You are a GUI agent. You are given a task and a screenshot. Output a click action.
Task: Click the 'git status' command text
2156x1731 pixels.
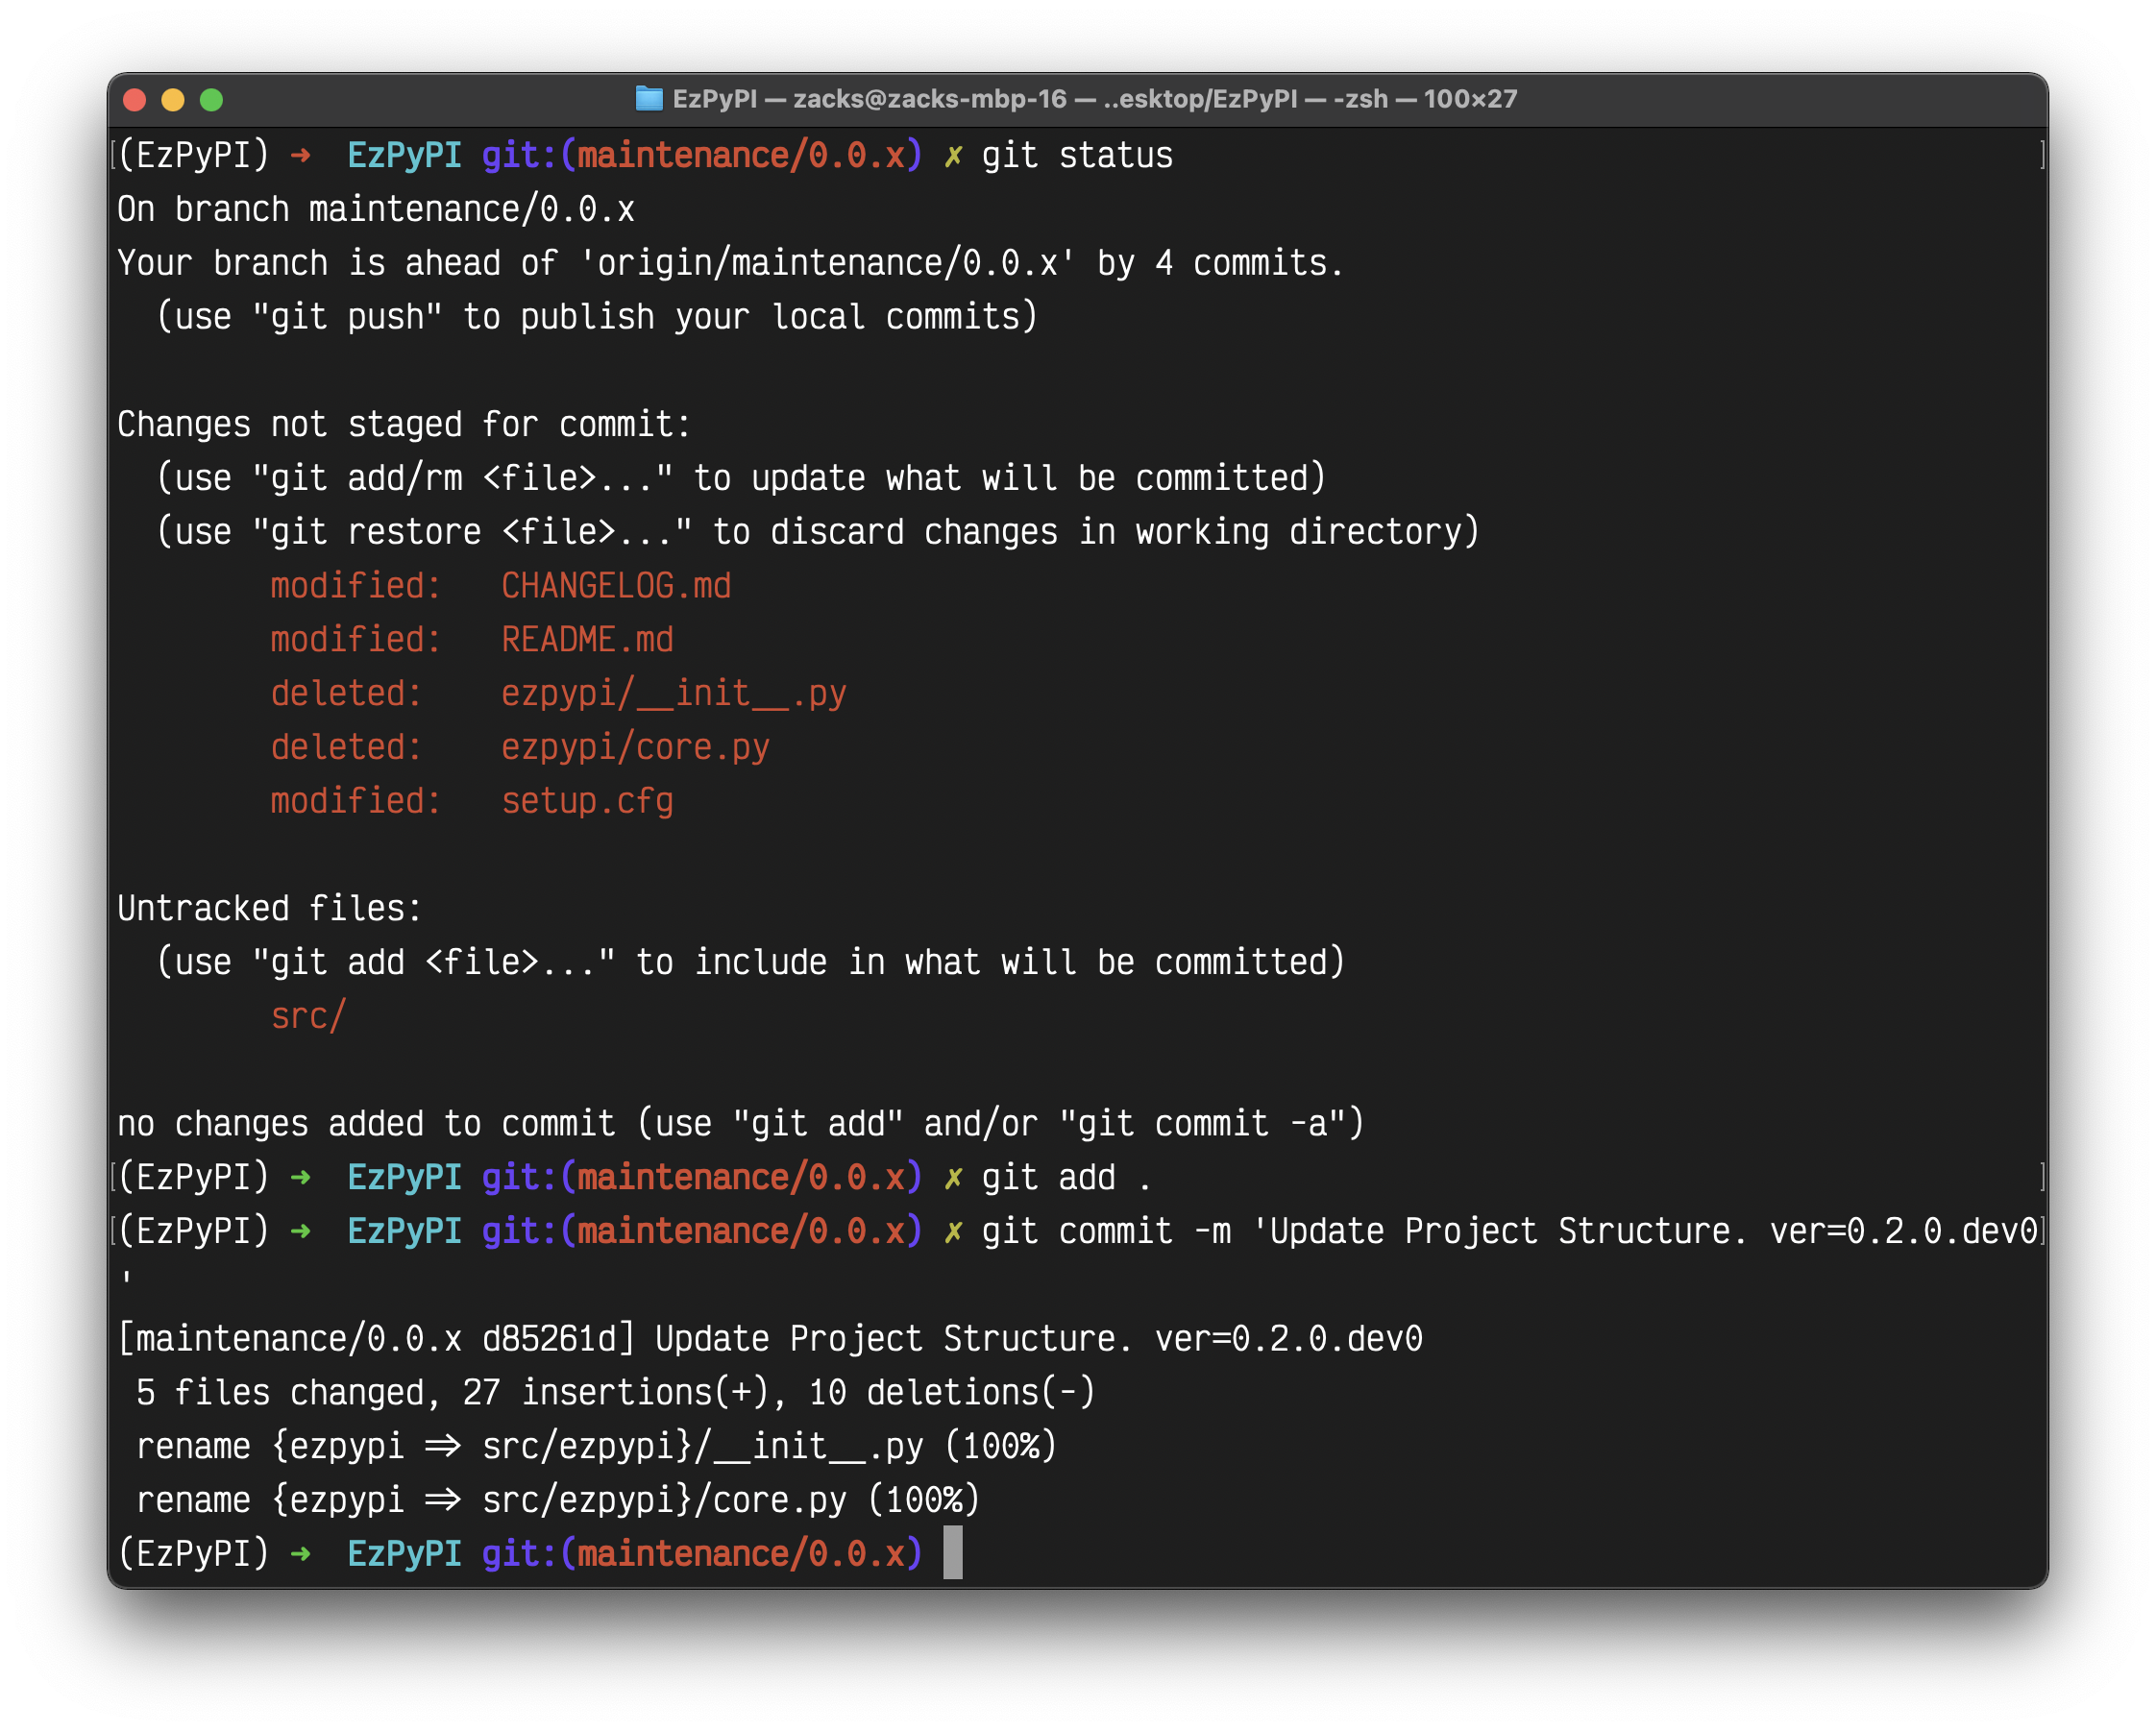coord(1076,156)
